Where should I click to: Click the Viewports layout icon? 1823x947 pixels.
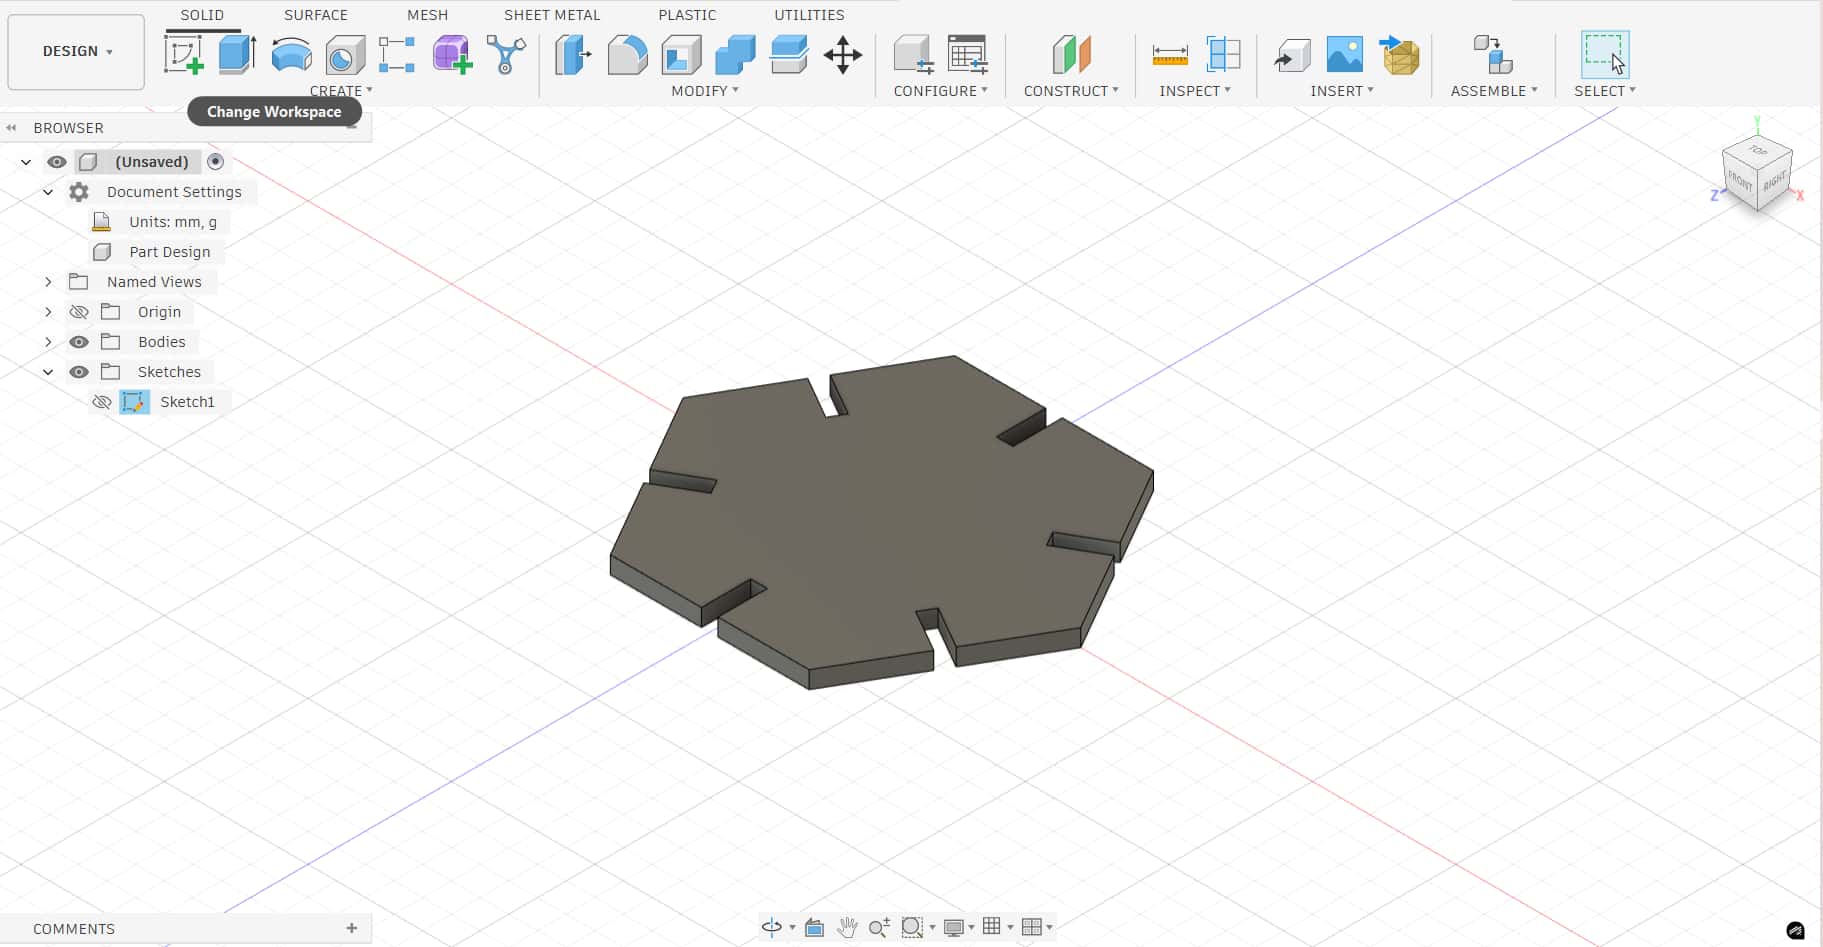click(1032, 927)
